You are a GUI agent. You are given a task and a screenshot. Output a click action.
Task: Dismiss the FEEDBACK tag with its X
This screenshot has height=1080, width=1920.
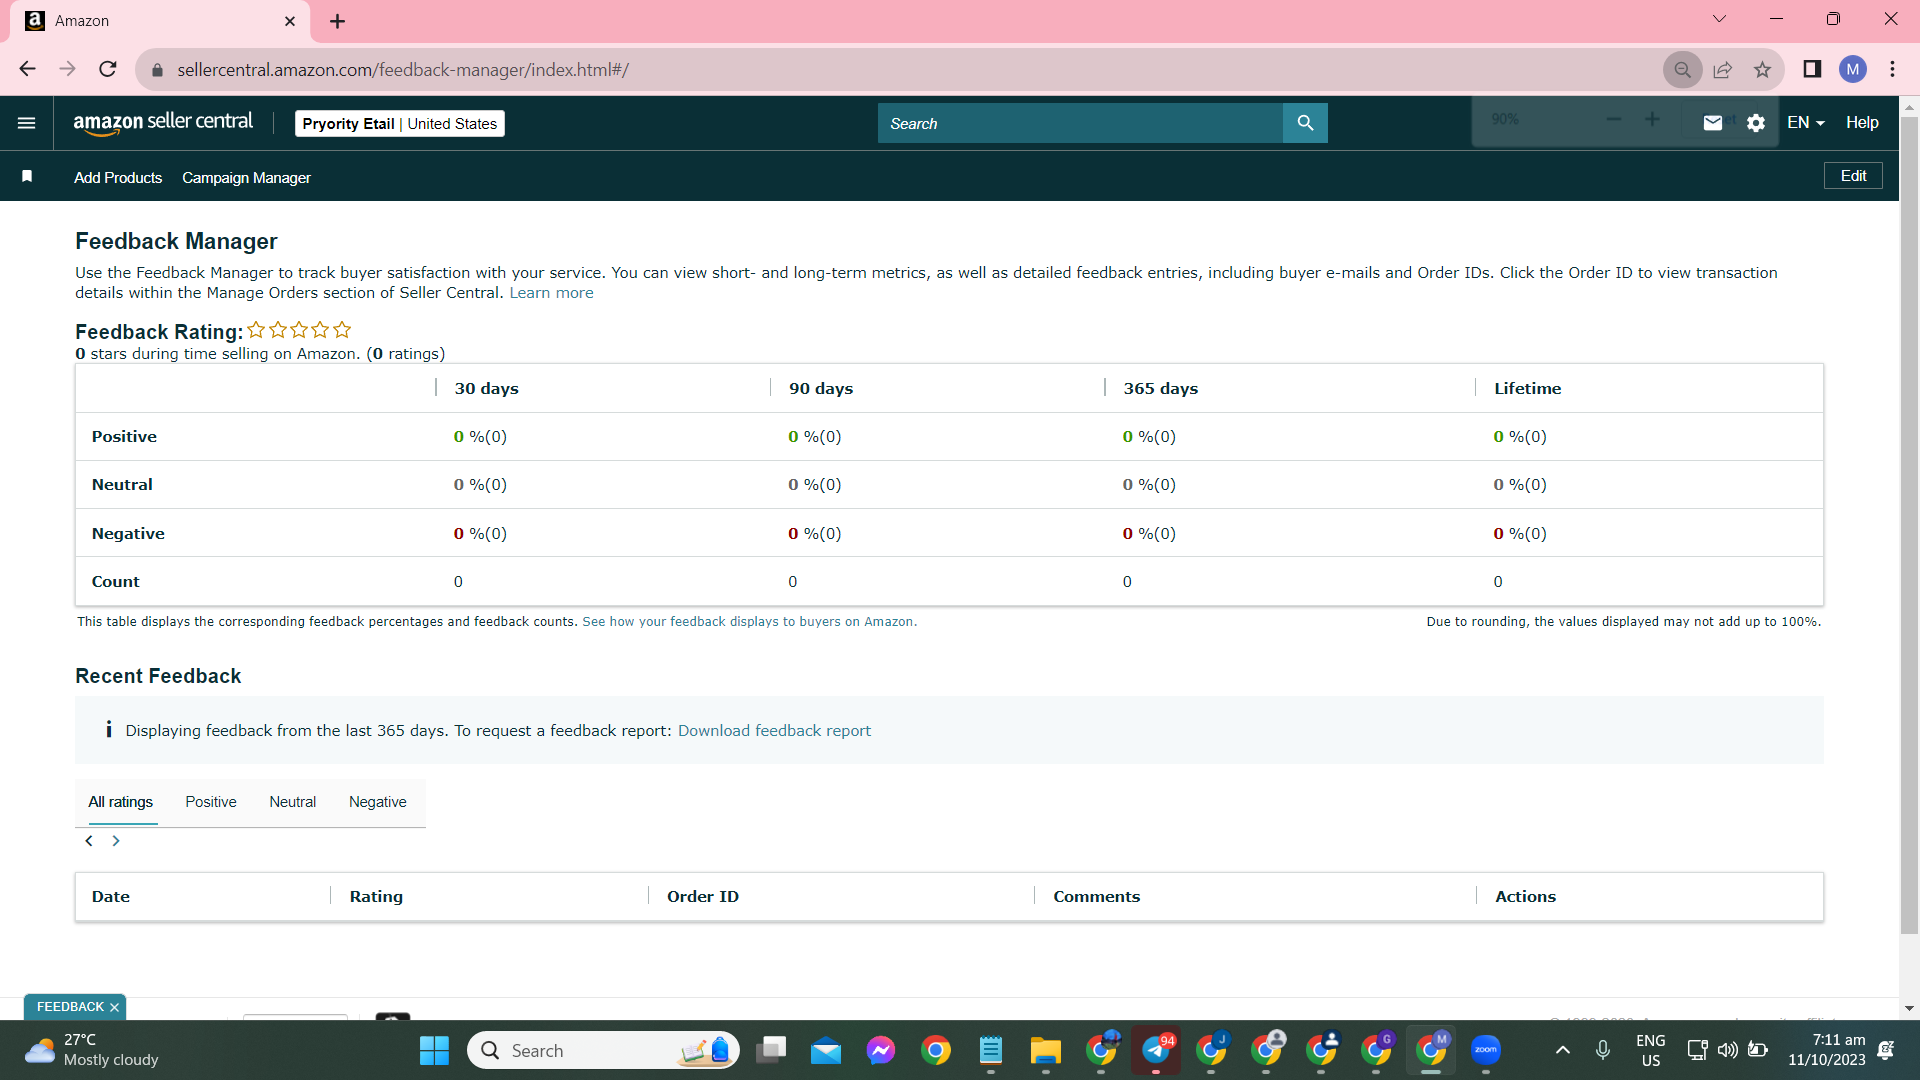click(x=114, y=1007)
